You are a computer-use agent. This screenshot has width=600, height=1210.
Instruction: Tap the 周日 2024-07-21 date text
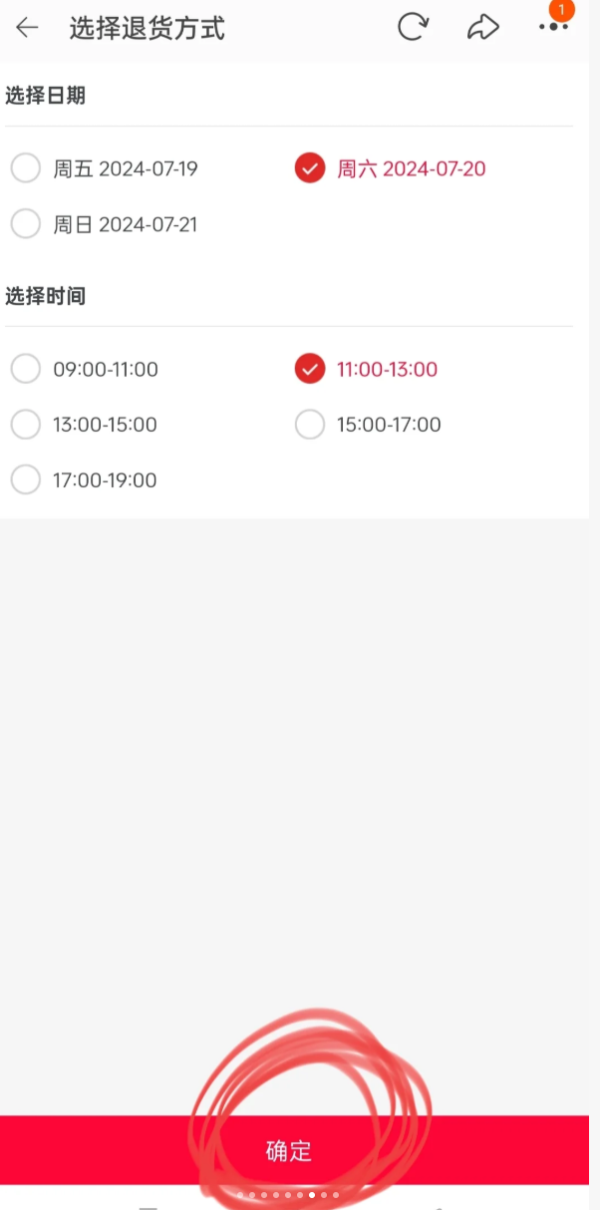tap(125, 224)
